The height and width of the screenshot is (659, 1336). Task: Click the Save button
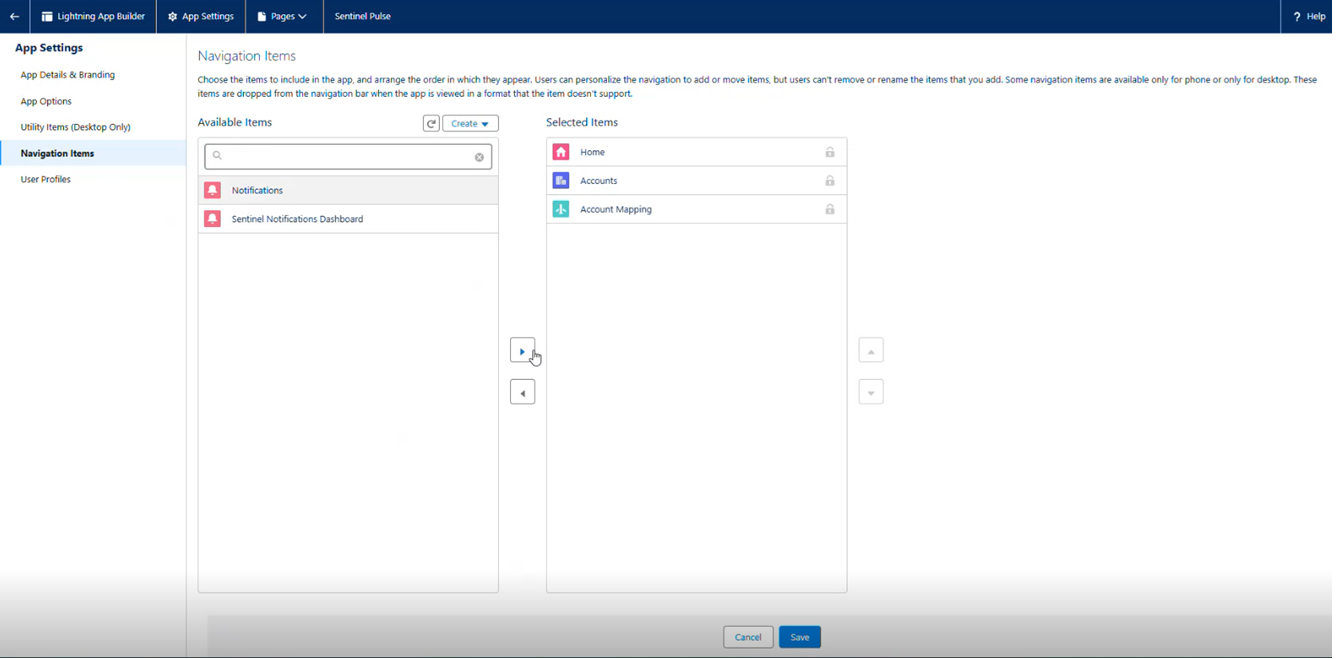pyautogui.click(x=800, y=638)
